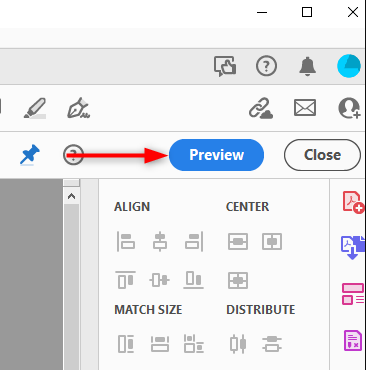Viewport: 366px width, 370px height.
Task: Open the notifications bell
Action: pyautogui.click(x=307, y=66)
